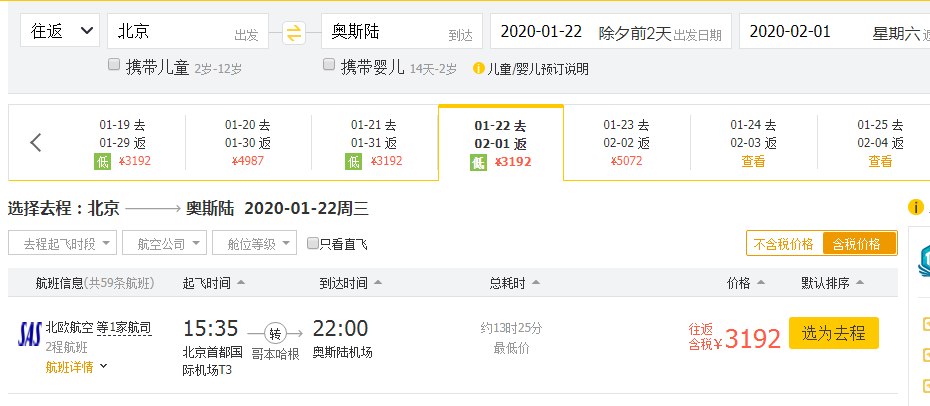The image size is (930, 406).
Task: Click the 北京 departure city field
Action: [x=188, y=31]
